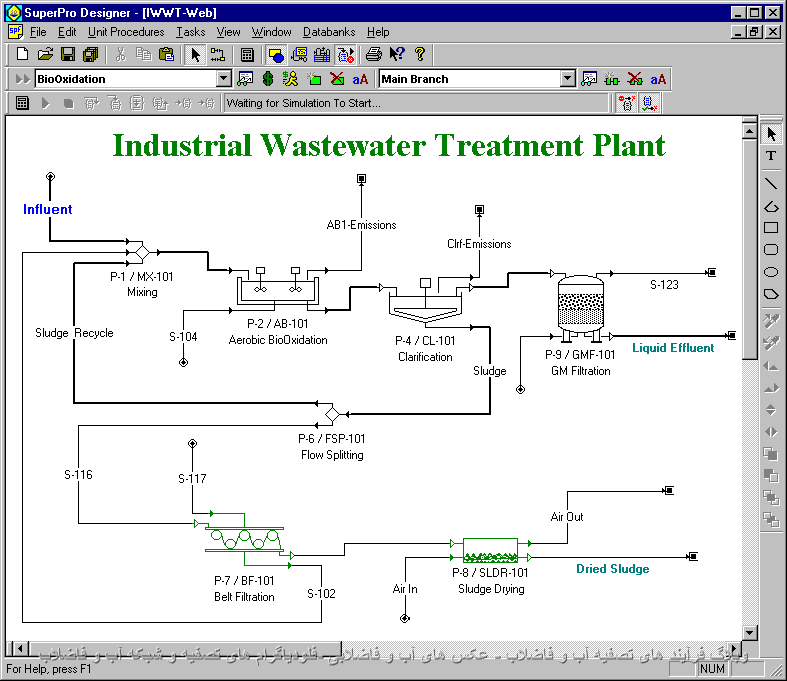
Task: Expand the BioOxidation section dropdown
Action: (223, 79)
